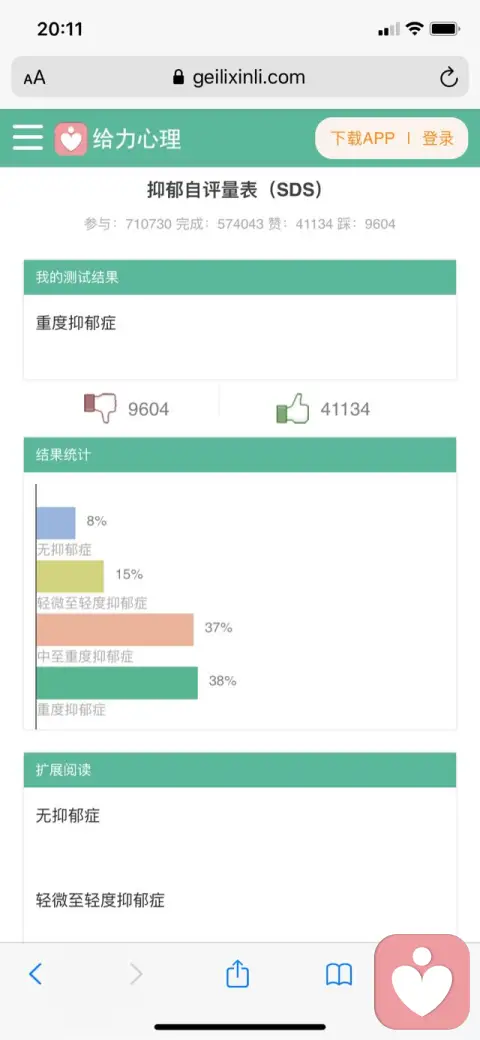The width and height of the screenshot is (480, 1040).
Task: Reload page with Safari refresh icon
Action: click(x=449, y=78)
